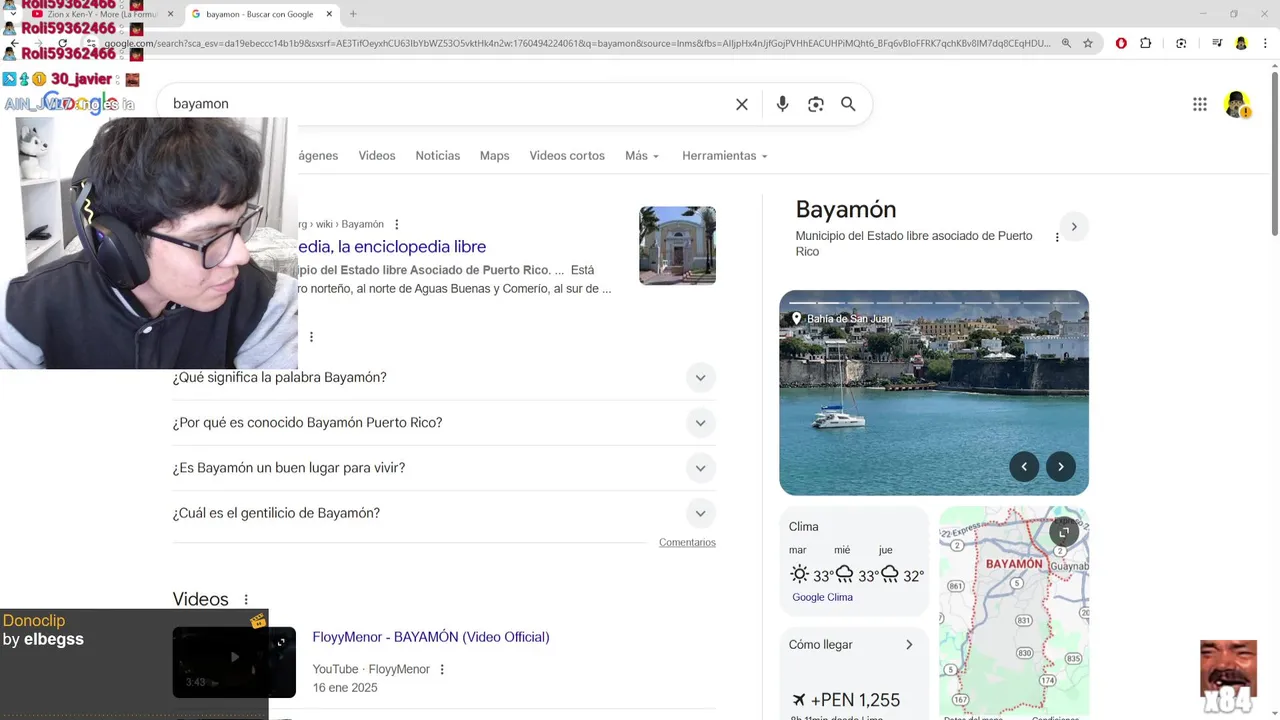Open more options dots in Bayamón knowledge panel
1280x720 pixels.
coord(1057,237)
